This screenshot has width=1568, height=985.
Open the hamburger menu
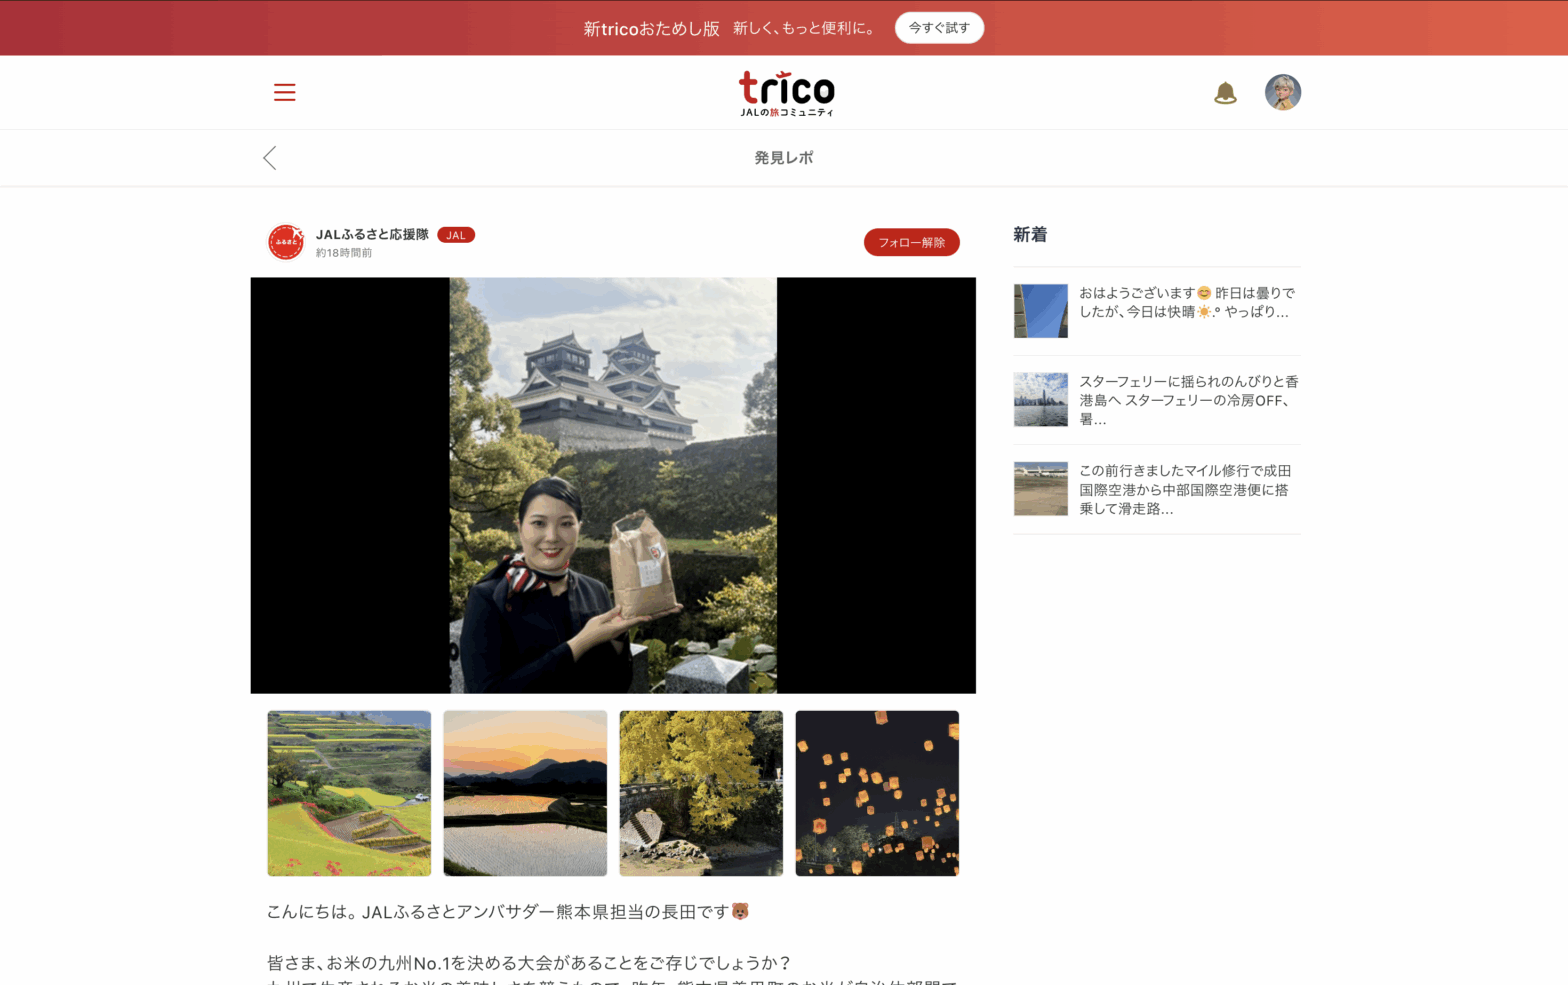click(284, 92)
